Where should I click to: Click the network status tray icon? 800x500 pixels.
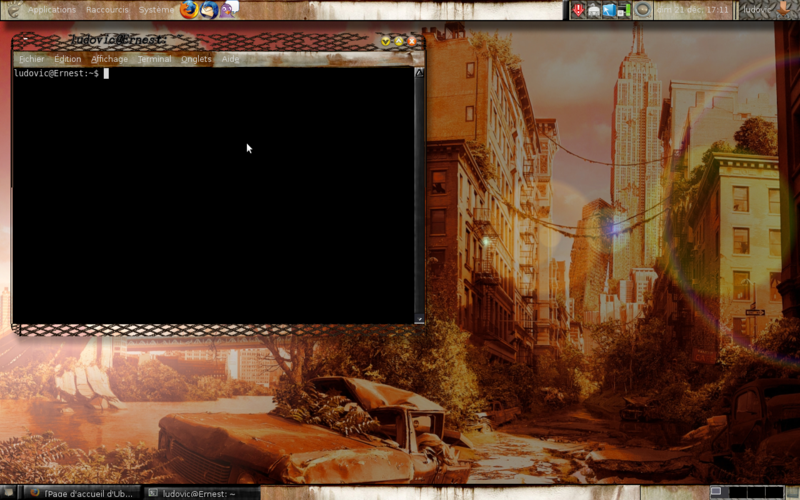(624, 10)
